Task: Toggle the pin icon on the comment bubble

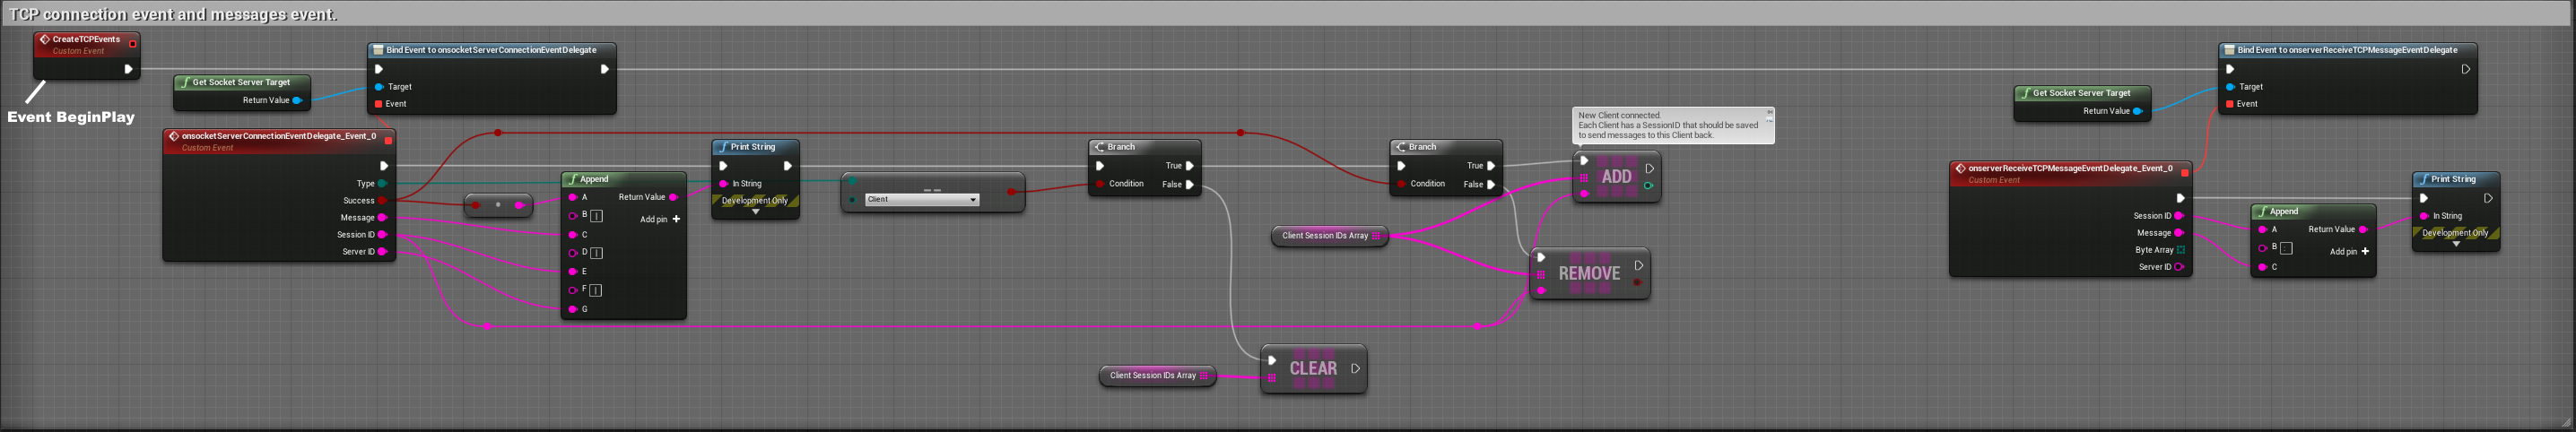Action: click(1769, 113)
